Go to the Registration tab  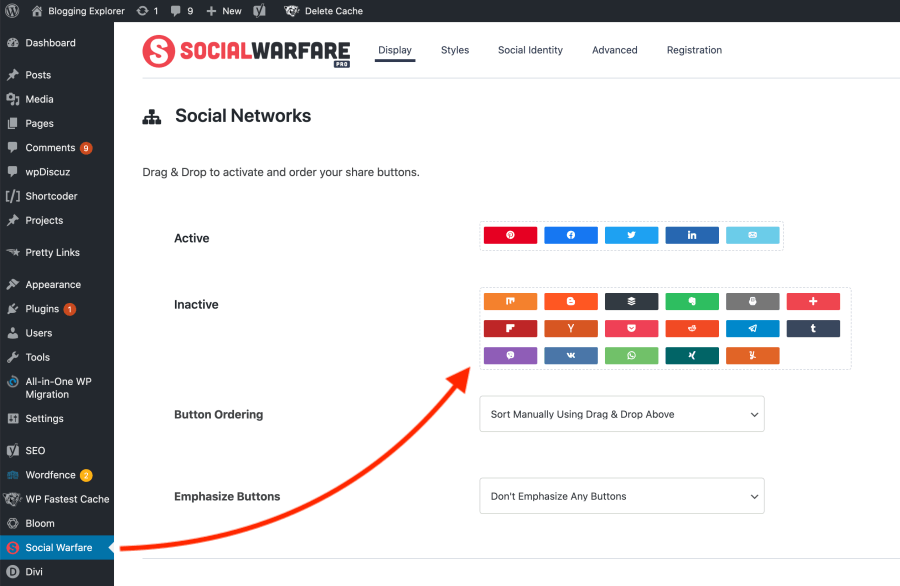click(694, 50)
